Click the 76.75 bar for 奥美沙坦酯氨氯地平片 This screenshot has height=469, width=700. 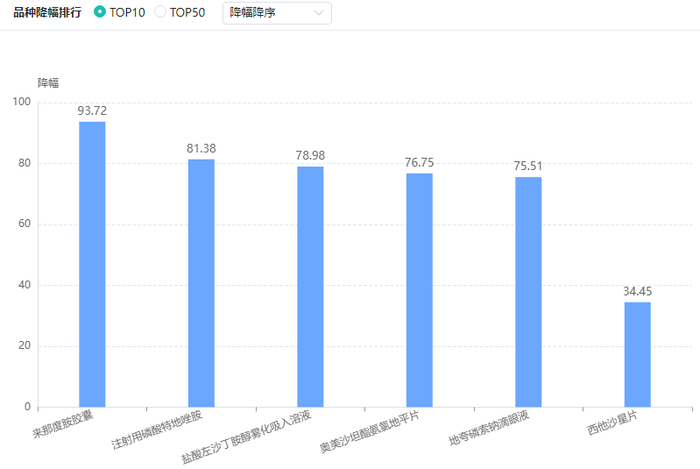point(419,290)
